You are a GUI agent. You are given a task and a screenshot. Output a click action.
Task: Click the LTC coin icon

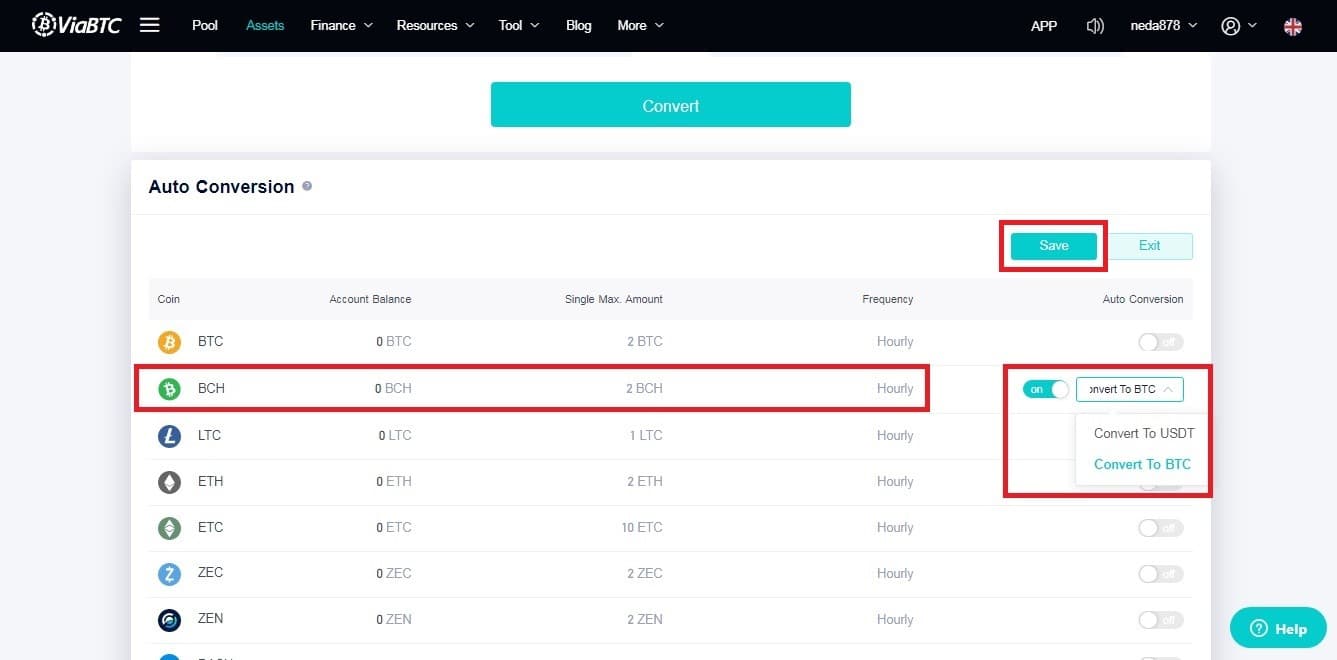[x=169, y=436]
